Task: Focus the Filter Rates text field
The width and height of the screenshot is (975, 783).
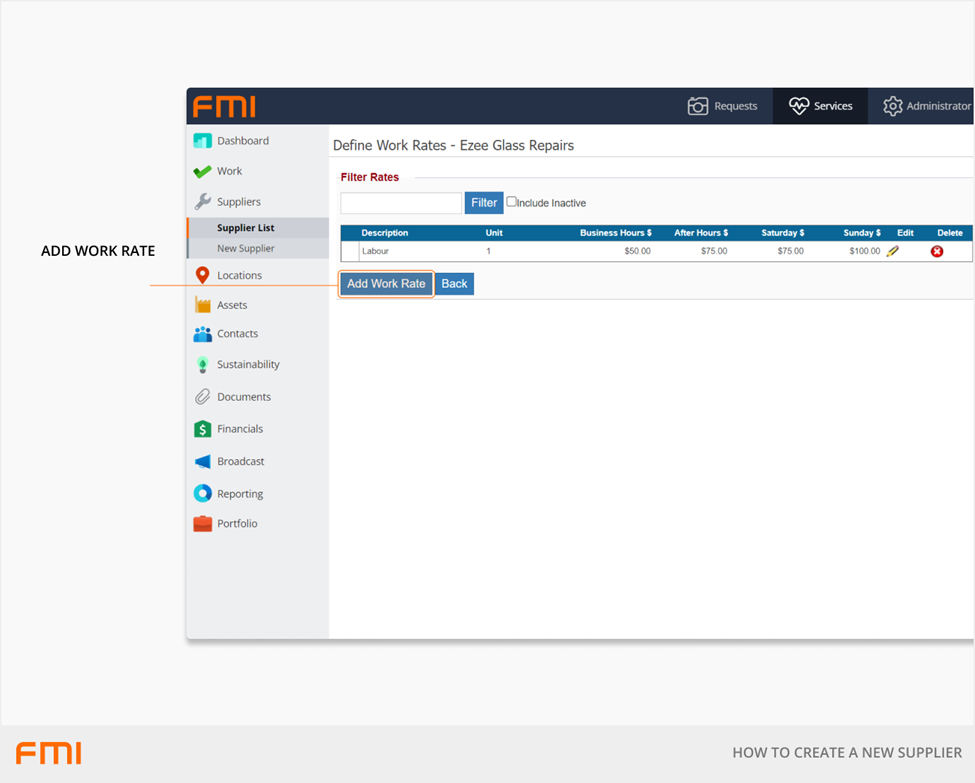Action: 401,203
